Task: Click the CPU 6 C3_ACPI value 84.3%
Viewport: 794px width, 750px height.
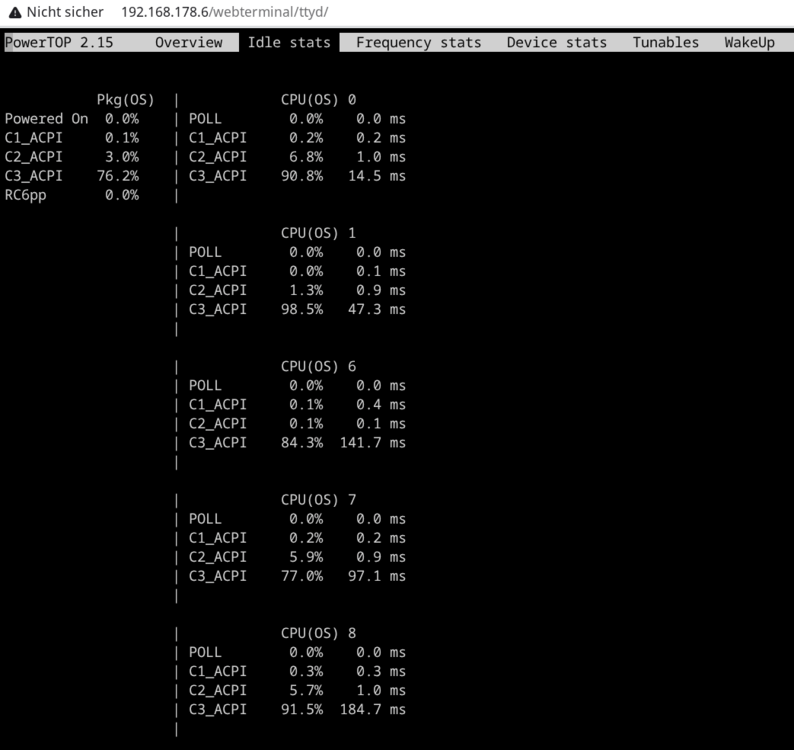Action: 302,443
